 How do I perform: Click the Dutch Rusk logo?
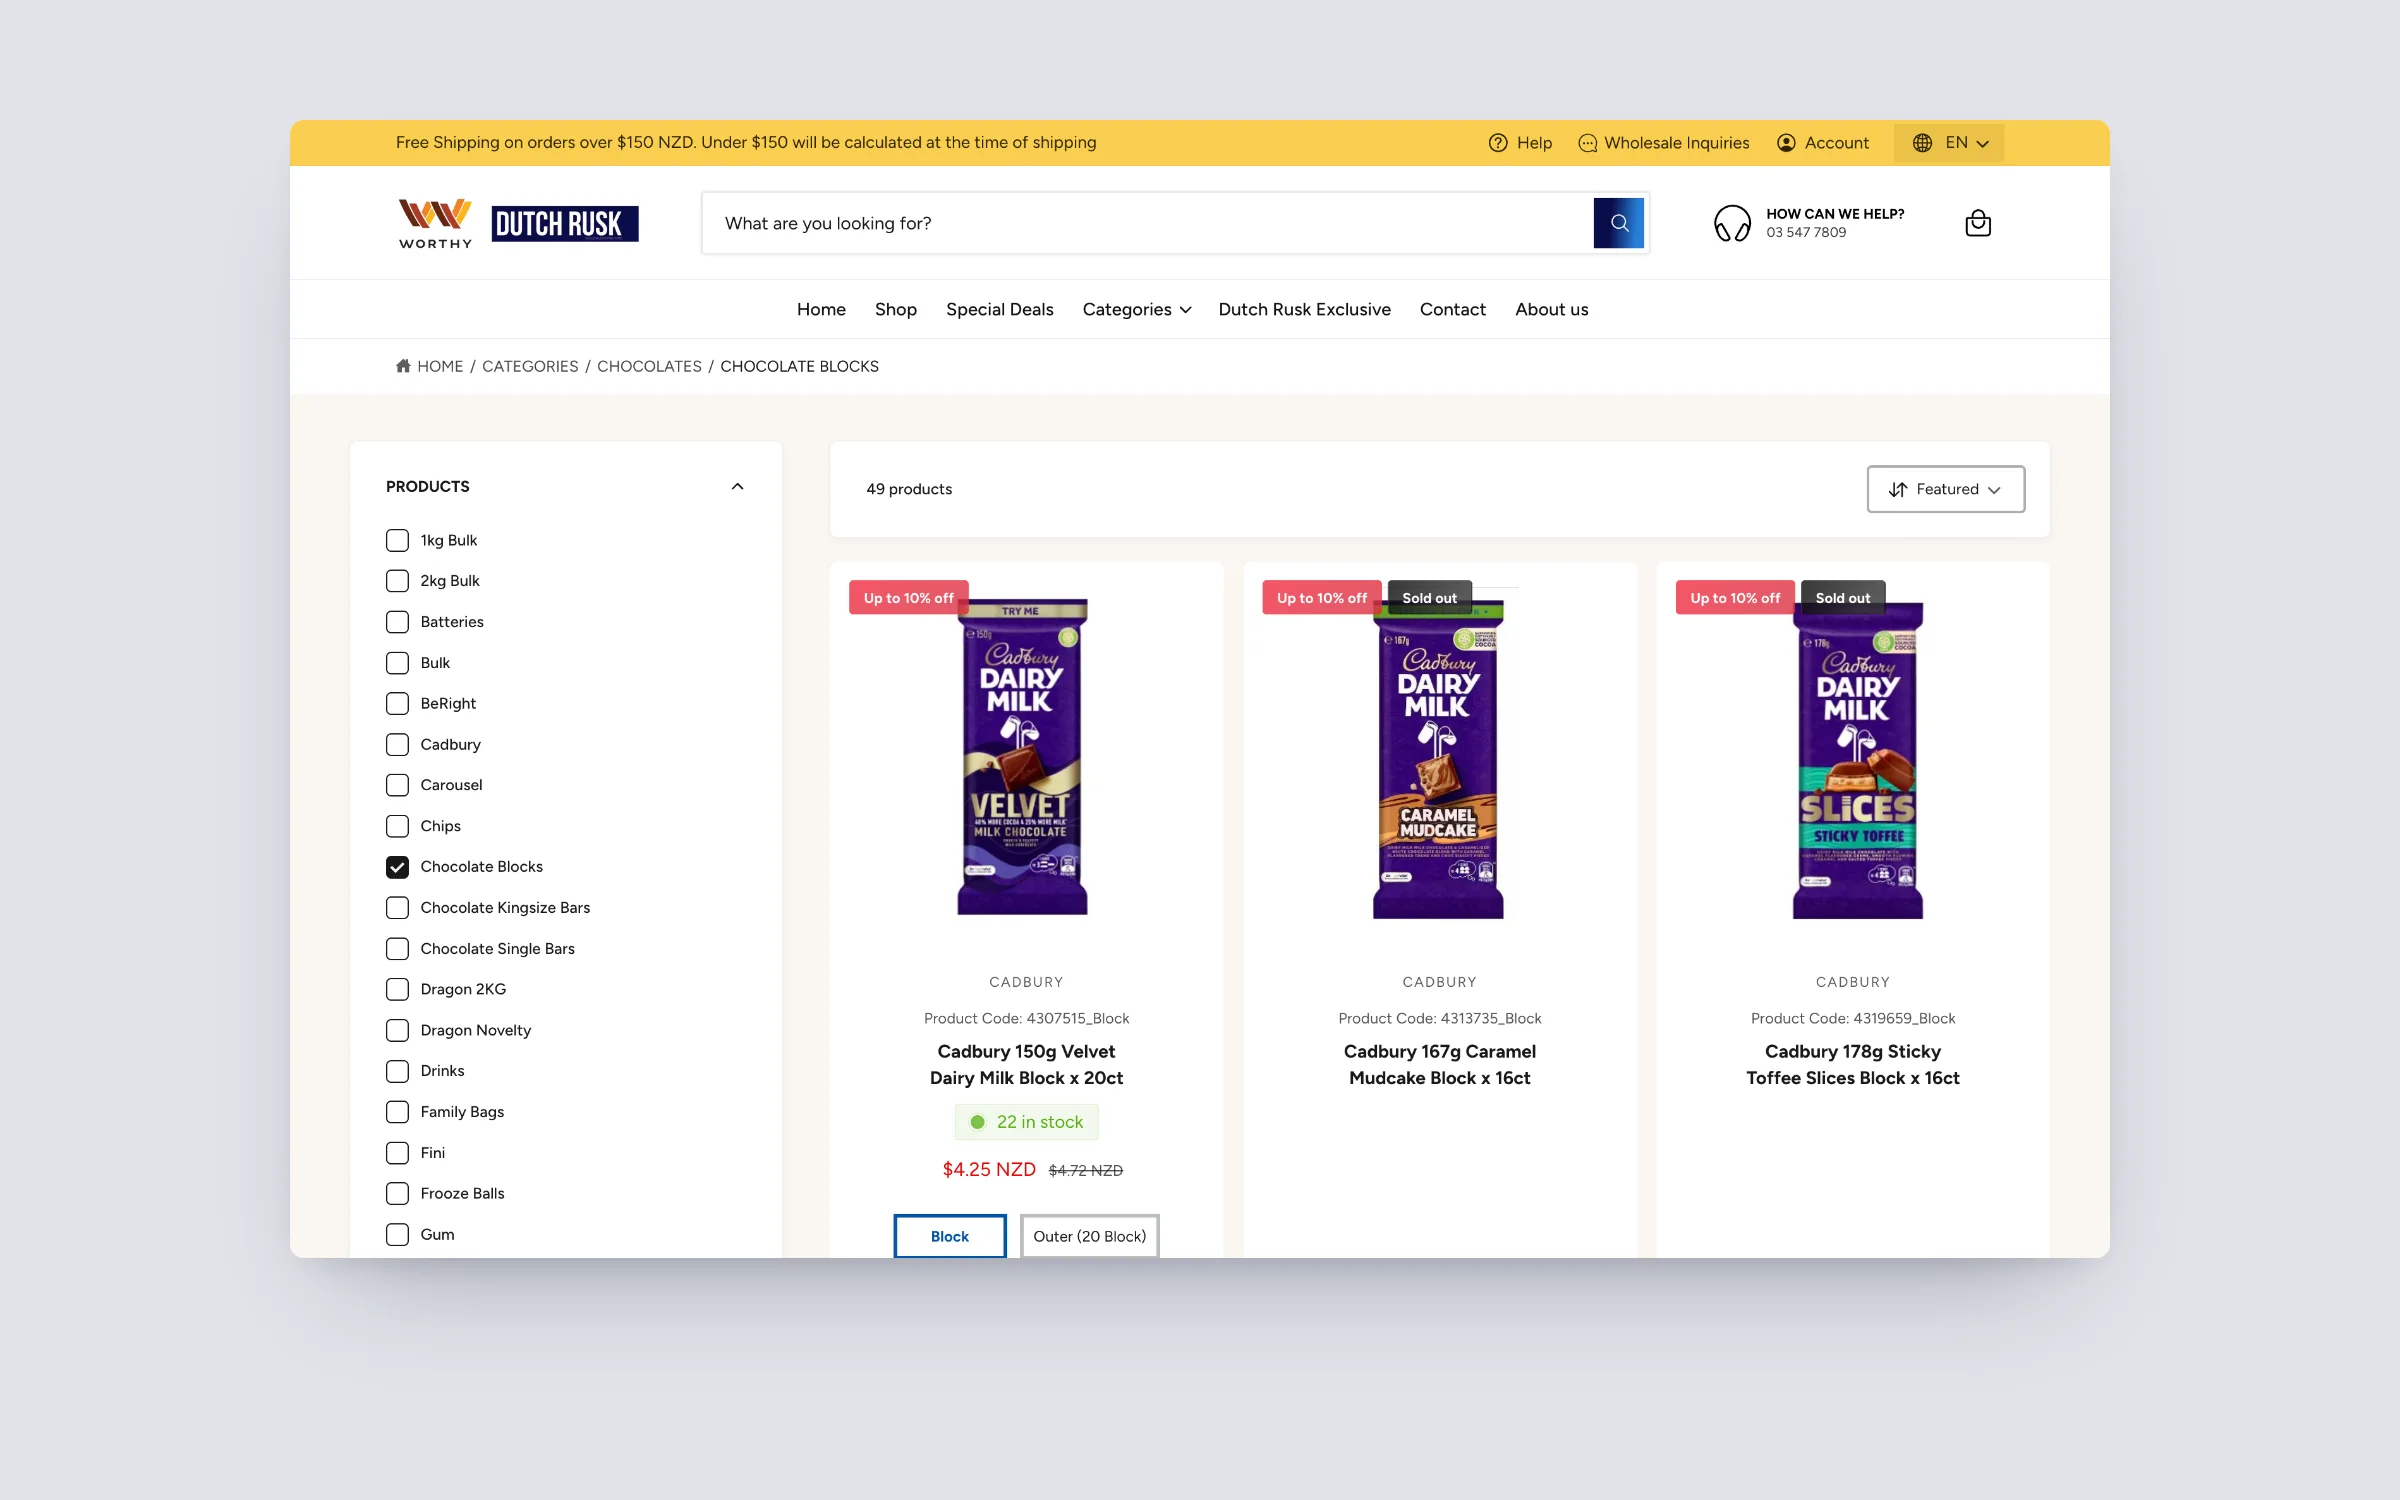565,223
